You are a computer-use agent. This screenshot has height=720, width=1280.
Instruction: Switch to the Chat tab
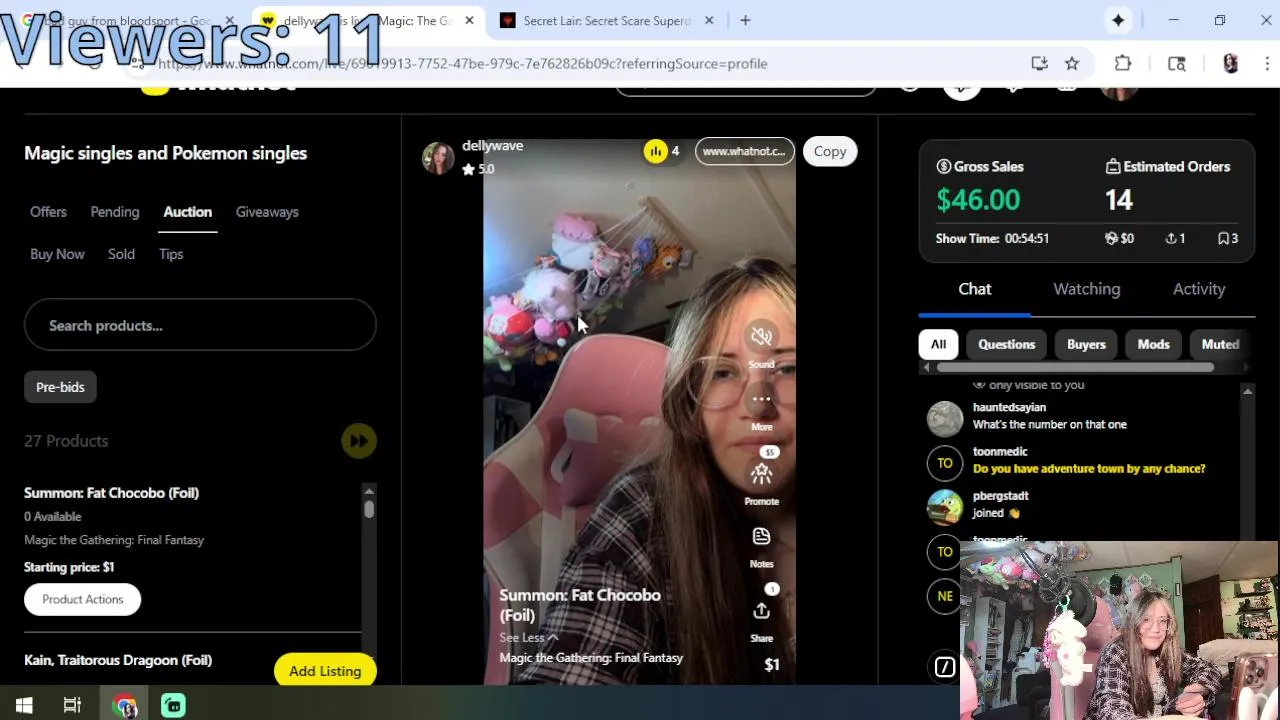pyautogui.click(x=975, y=289)
